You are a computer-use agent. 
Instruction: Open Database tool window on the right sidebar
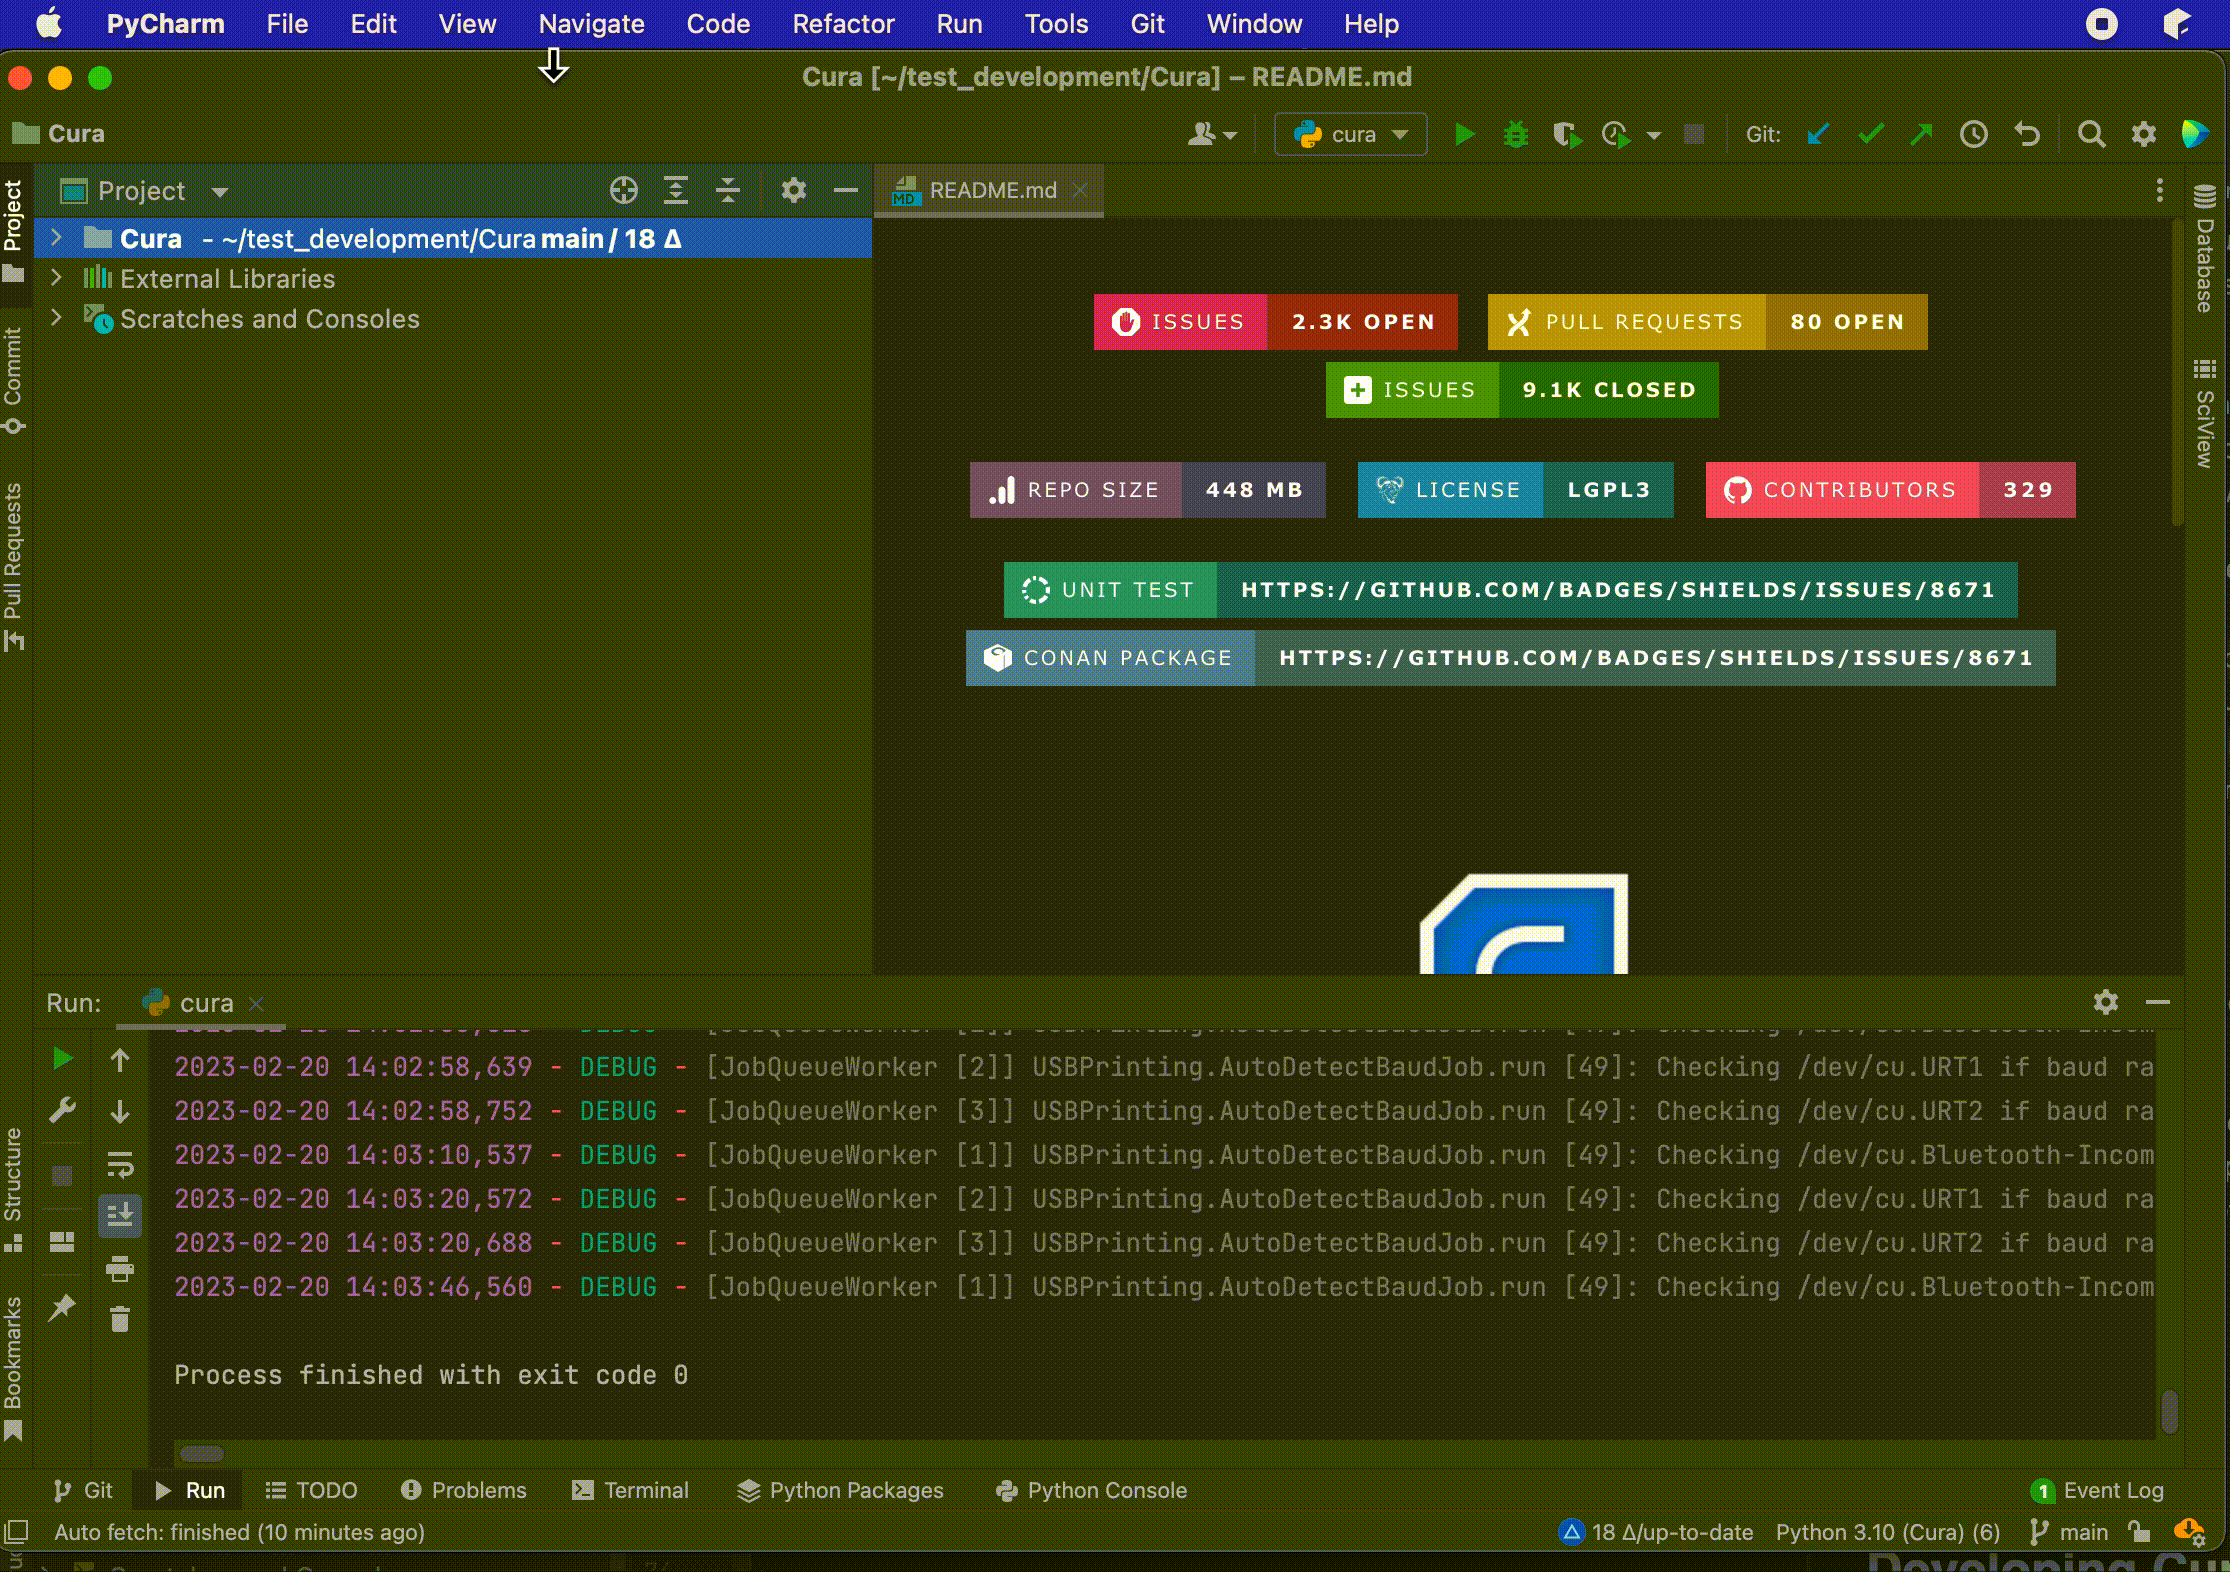click(x=2204, y=250)
